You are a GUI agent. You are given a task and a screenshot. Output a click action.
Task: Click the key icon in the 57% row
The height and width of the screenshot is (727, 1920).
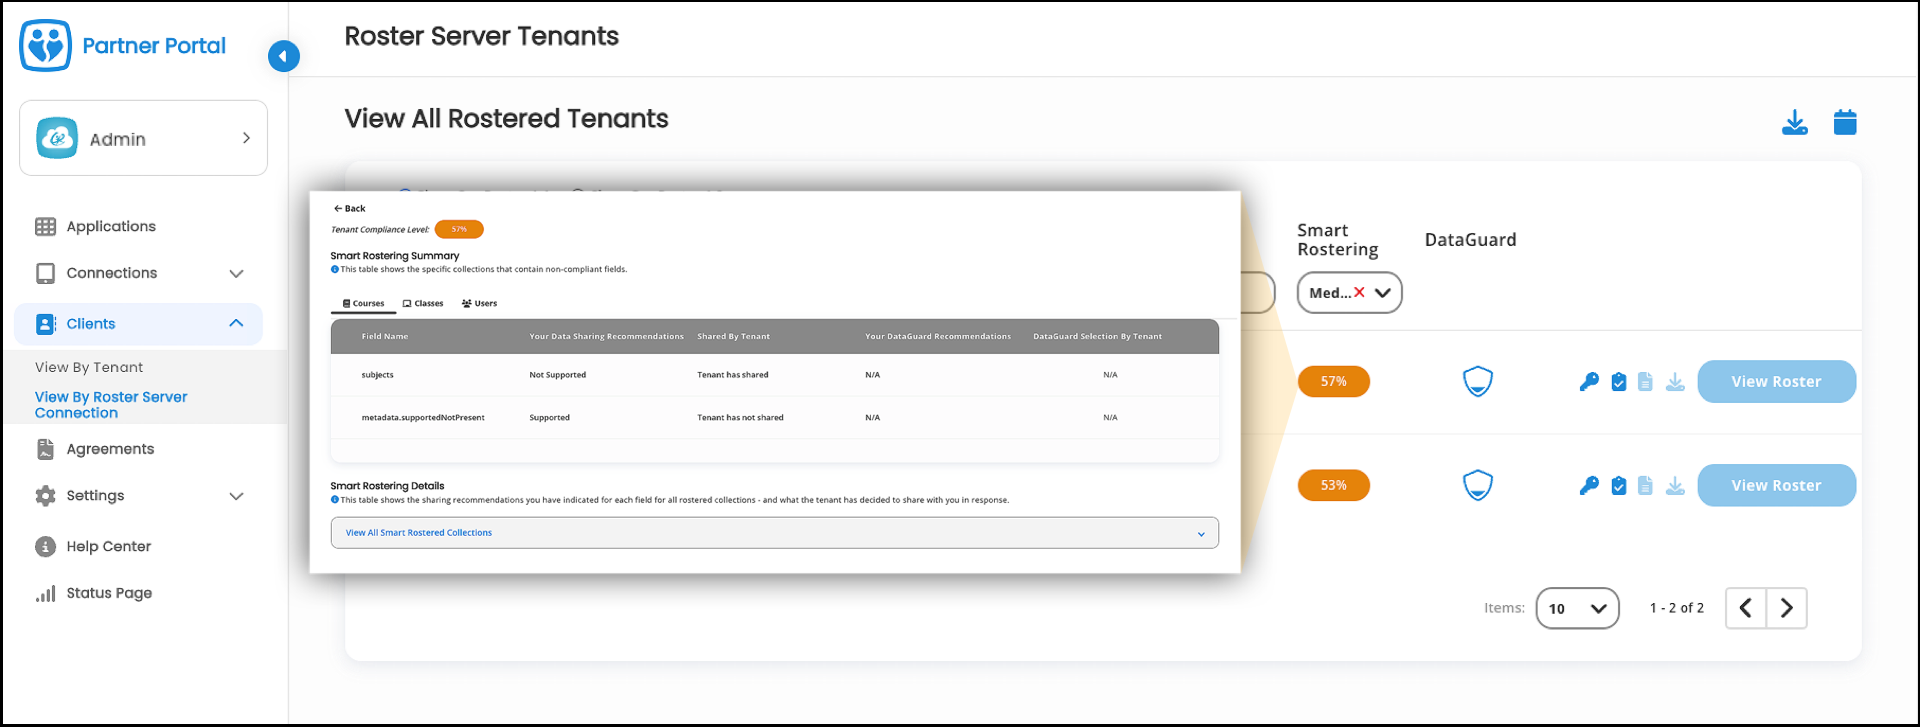(1588, 382)
